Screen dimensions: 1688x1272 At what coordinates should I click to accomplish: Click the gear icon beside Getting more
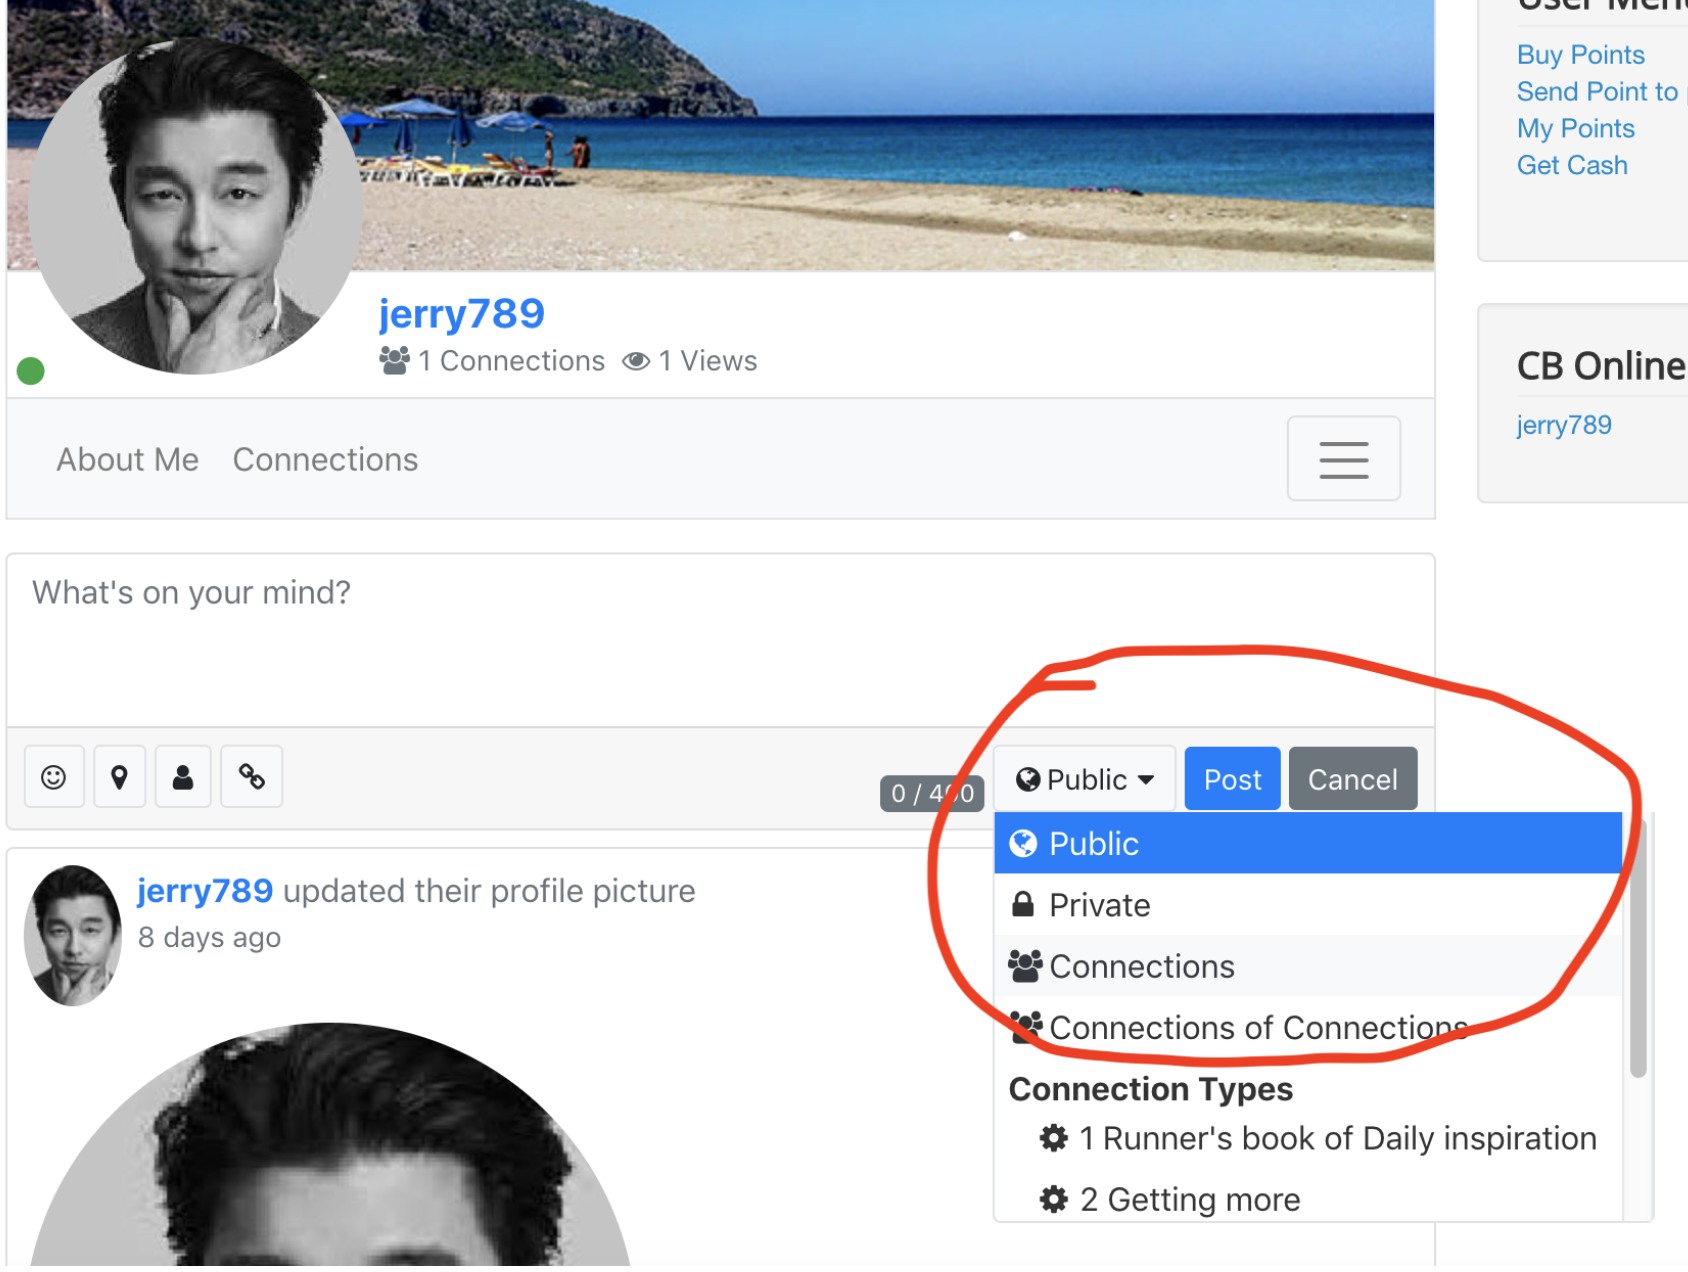1054,1199
